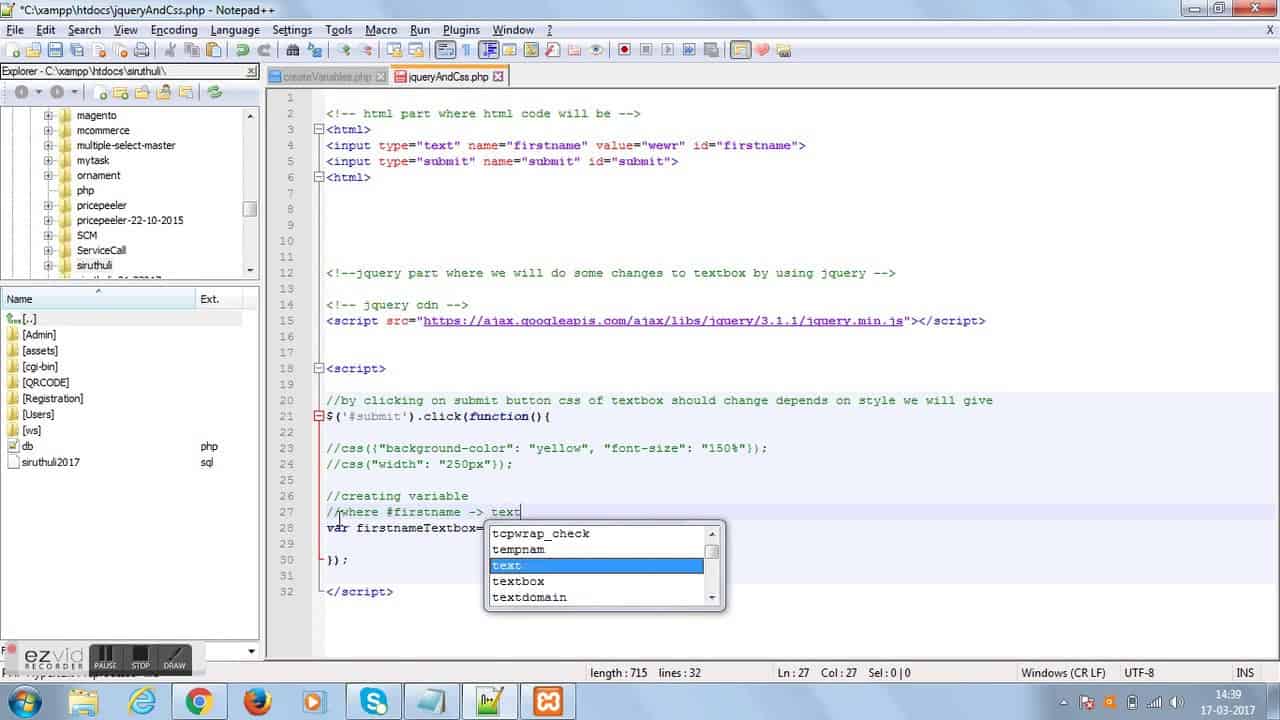
Task: Click the Replace toolbar icon
Action: pyautogui.click(x=315, y=50)
